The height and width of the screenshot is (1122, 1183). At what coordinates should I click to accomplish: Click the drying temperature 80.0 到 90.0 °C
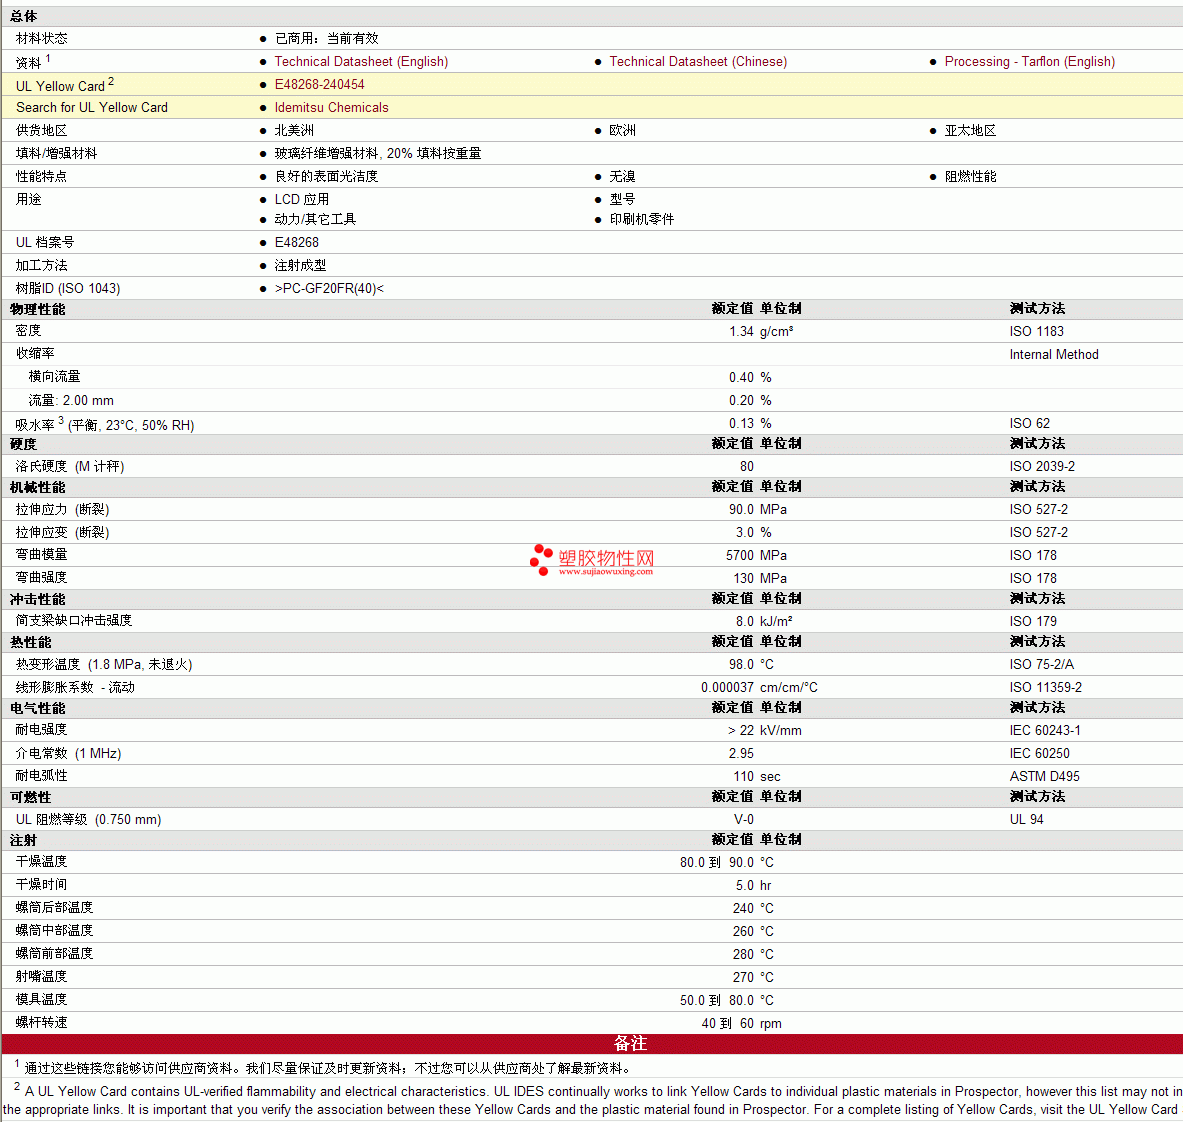727,863
